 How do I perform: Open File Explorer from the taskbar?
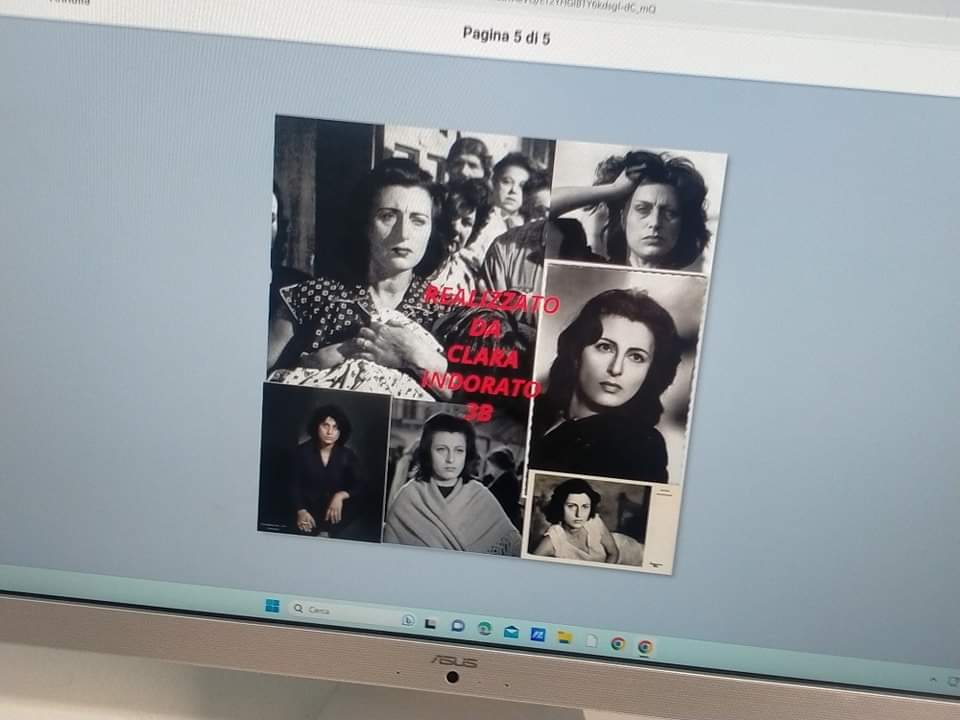[x=564, y=637]
